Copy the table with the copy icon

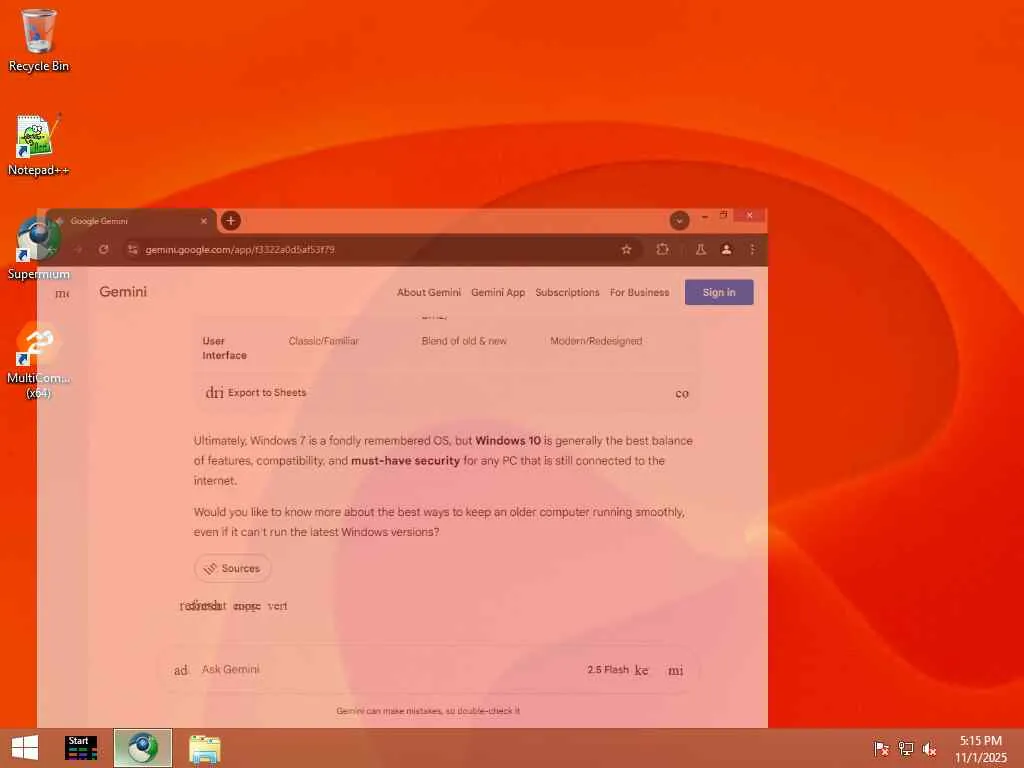pos(682,393)
